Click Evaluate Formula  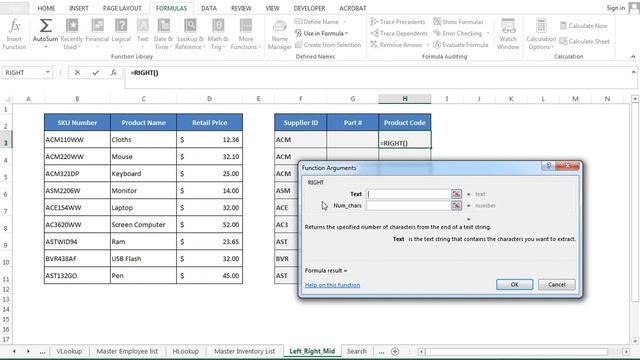point(461,44)
